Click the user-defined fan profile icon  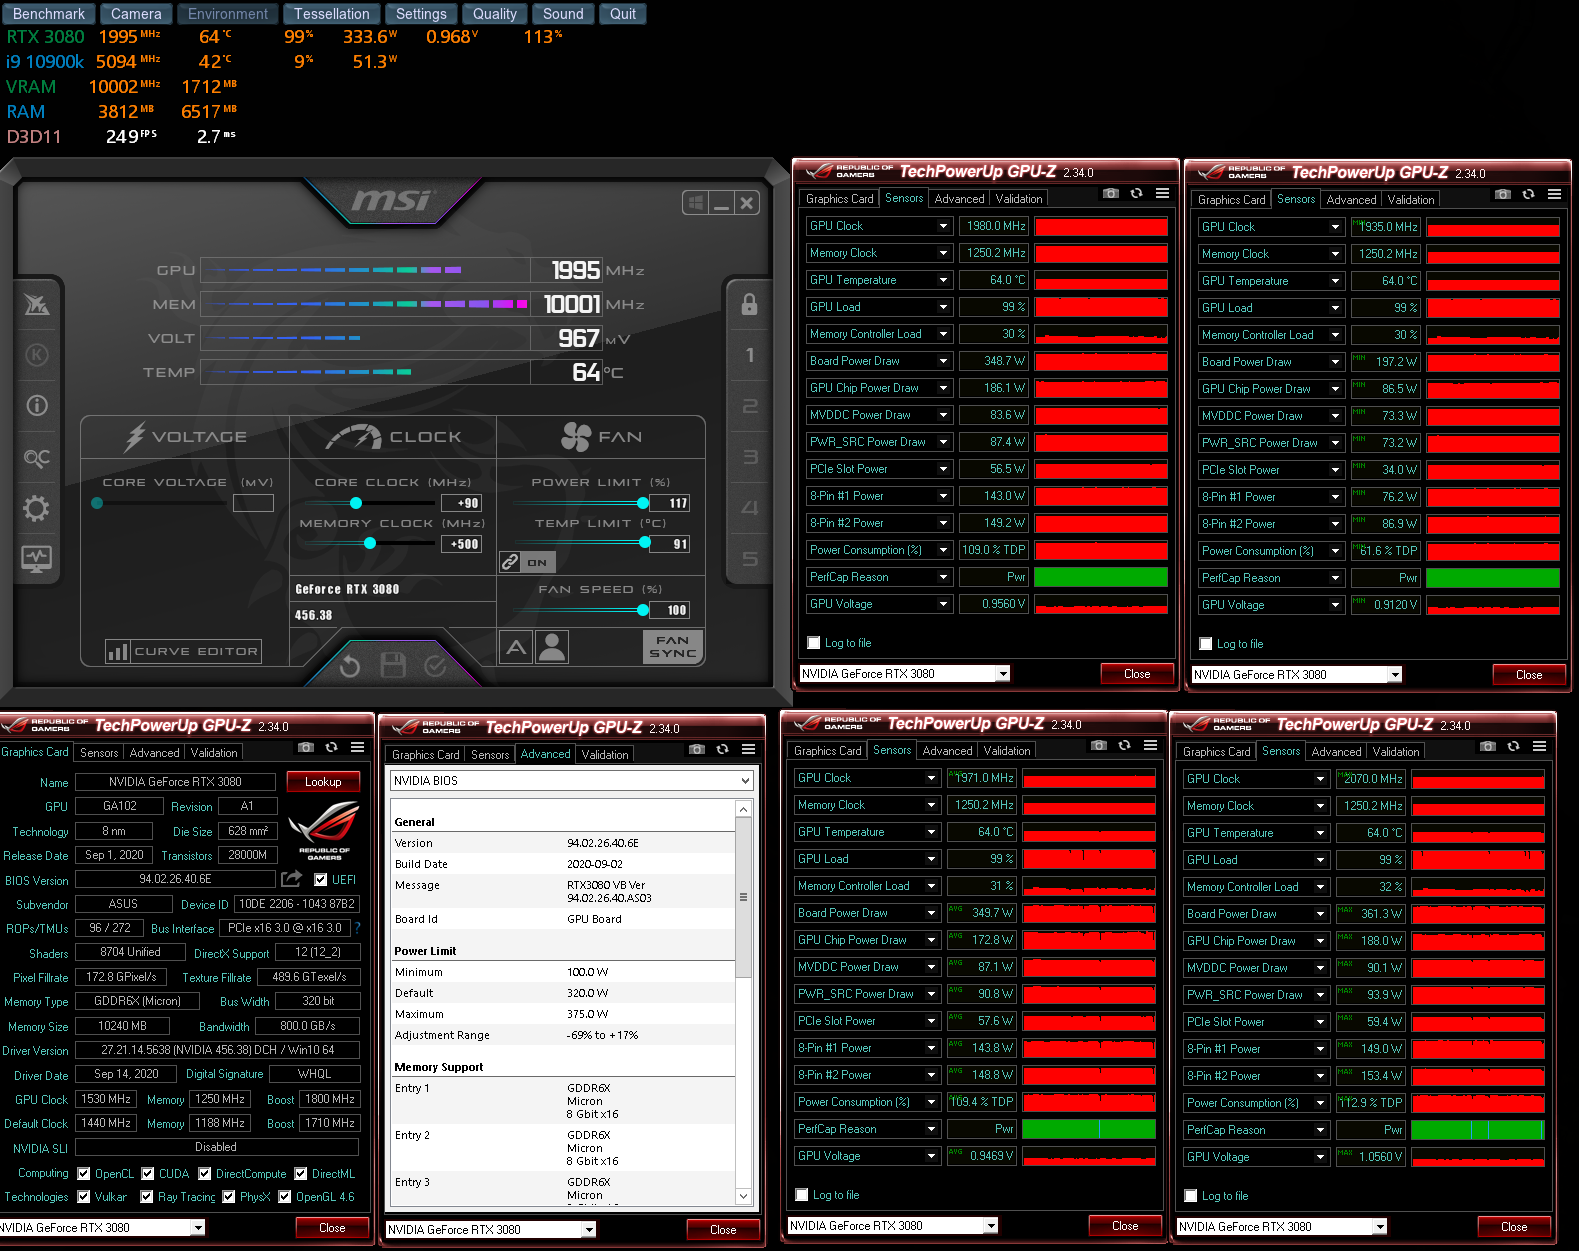(x=552, y=647)
